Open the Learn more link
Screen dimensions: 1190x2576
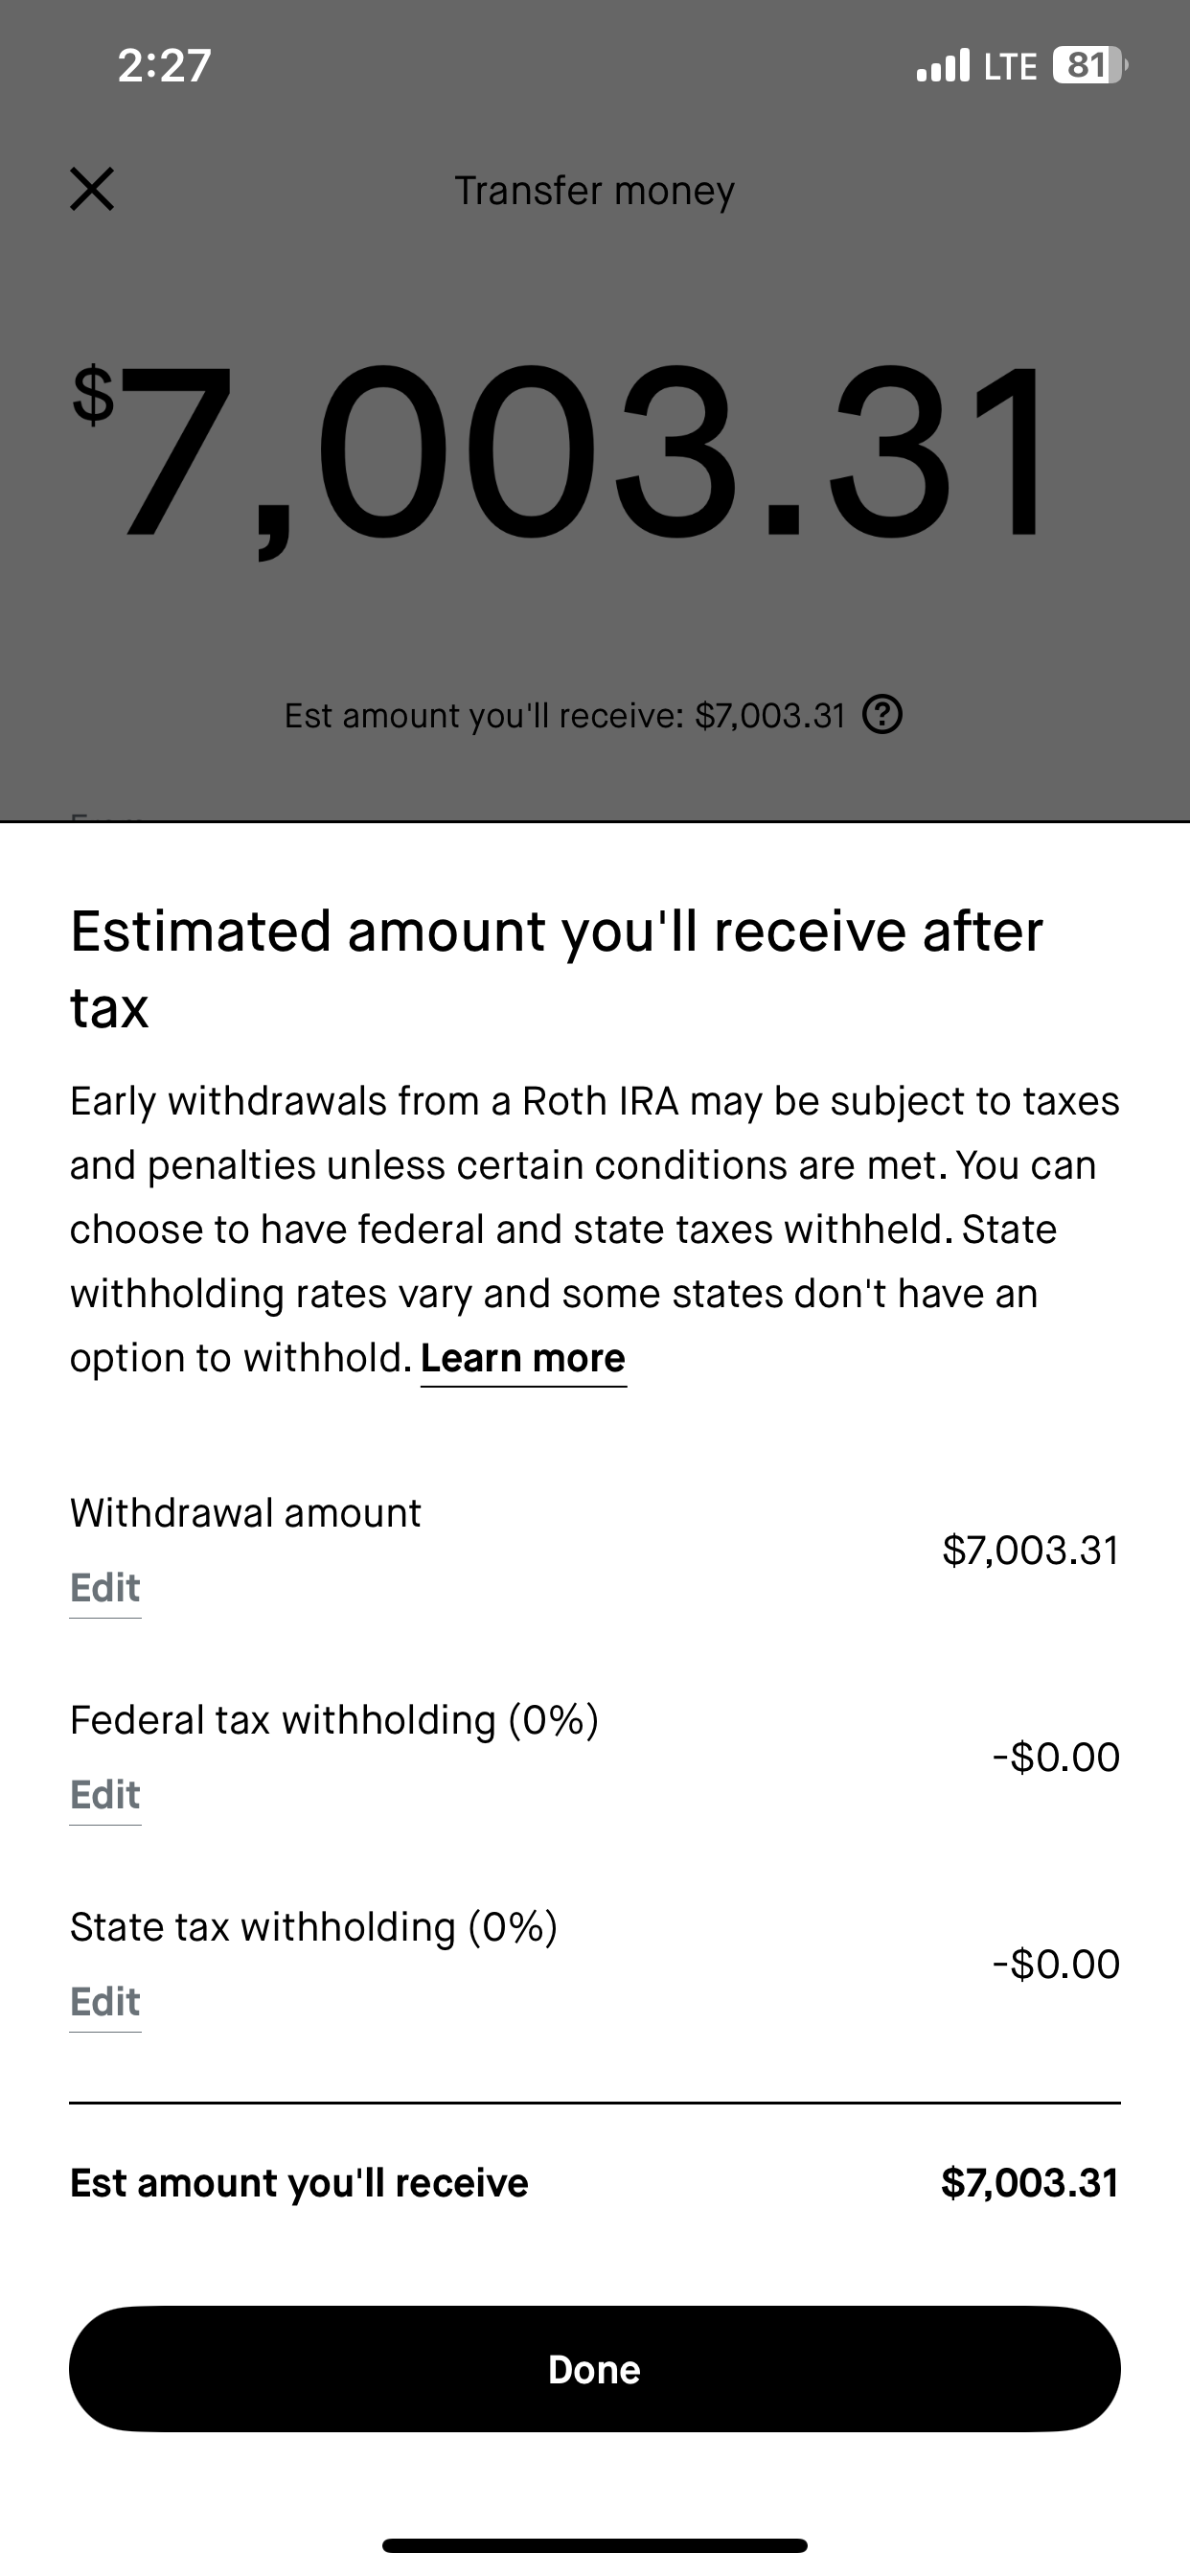click(523, 1358)
